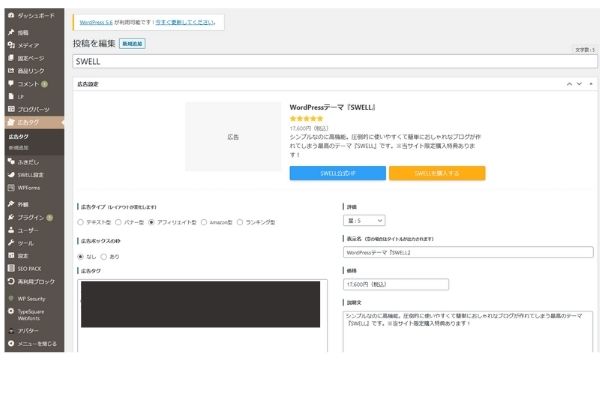600x400 pixels.
Task: Click the blue SWELL official site button
Action: (338, 173)
